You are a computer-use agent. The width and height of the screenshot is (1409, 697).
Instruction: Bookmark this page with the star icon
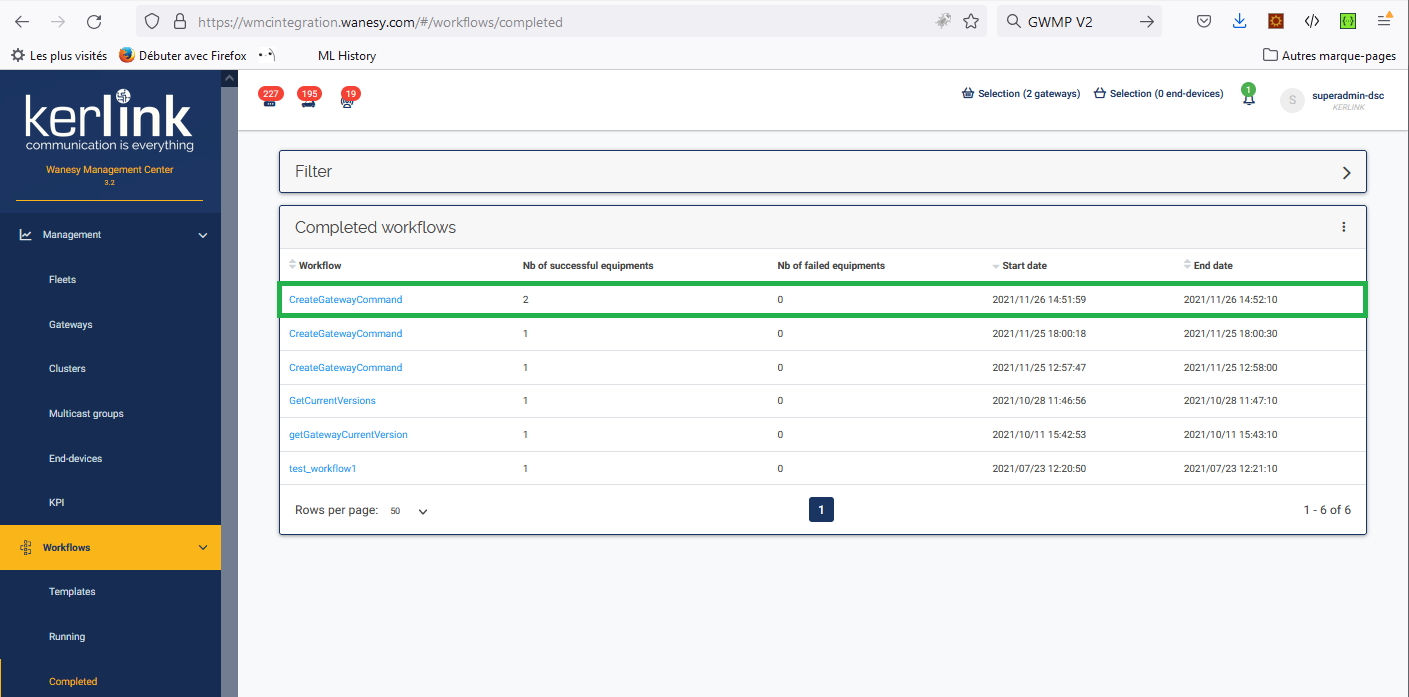[970, 21]
